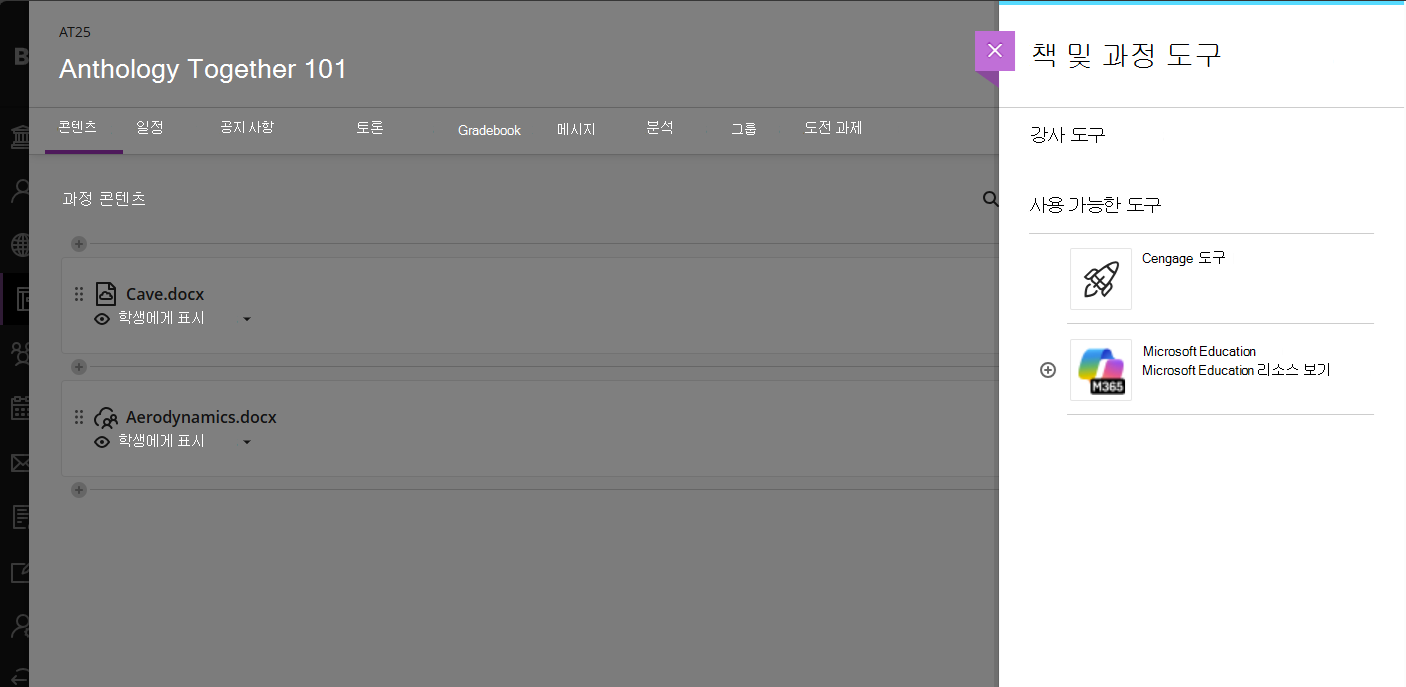Viewport: 1406px width, 687px height.
Task: Open the 토론 tab
Action: point(370,128)
